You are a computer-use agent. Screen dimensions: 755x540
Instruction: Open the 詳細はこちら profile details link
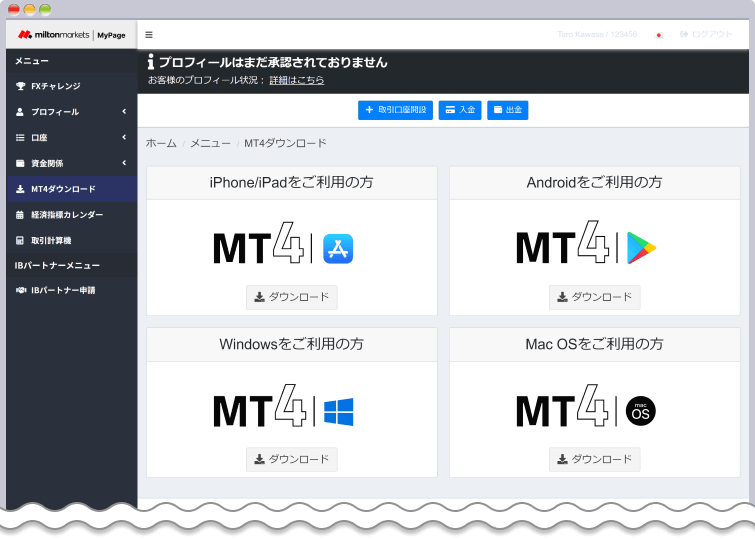pos(297,80)
